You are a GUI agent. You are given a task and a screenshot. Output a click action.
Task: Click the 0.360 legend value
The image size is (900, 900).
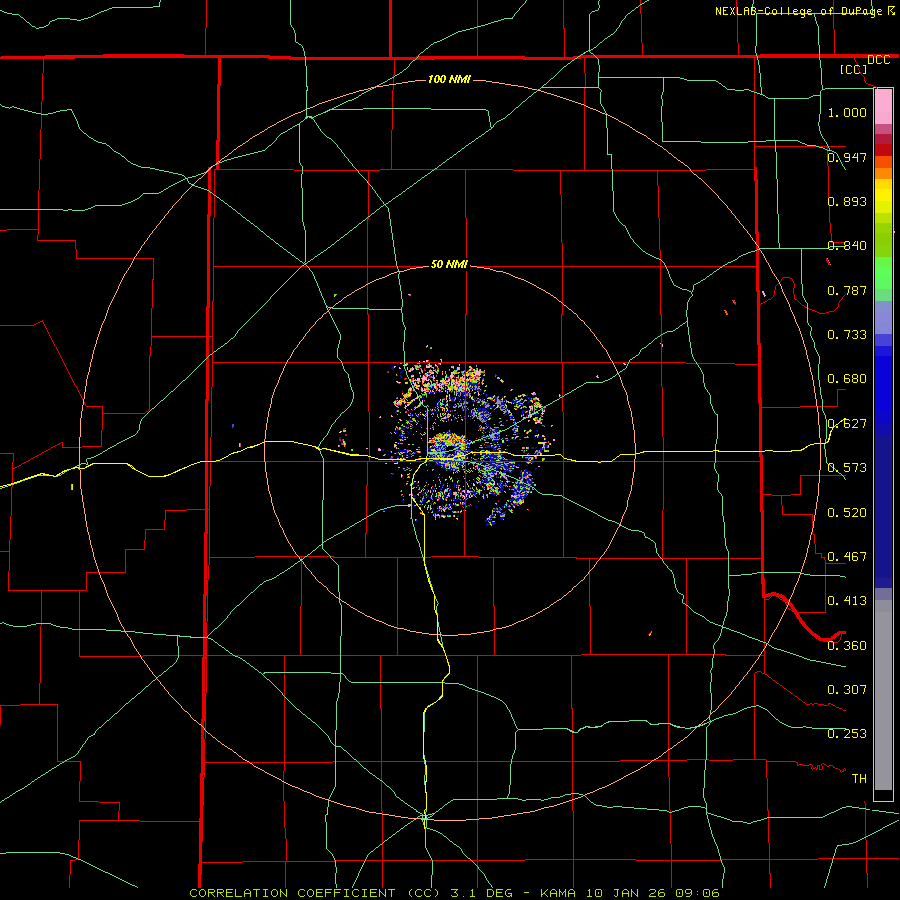(x=847, y=646)
